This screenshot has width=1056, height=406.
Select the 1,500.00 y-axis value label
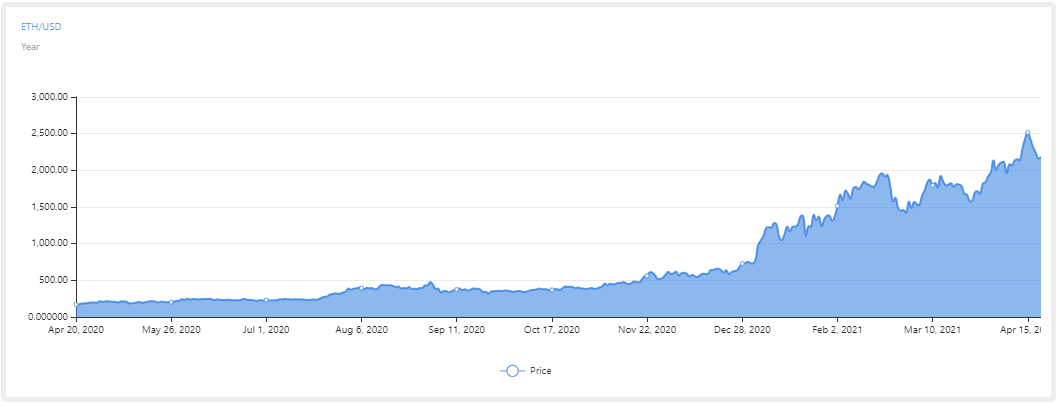48,207
